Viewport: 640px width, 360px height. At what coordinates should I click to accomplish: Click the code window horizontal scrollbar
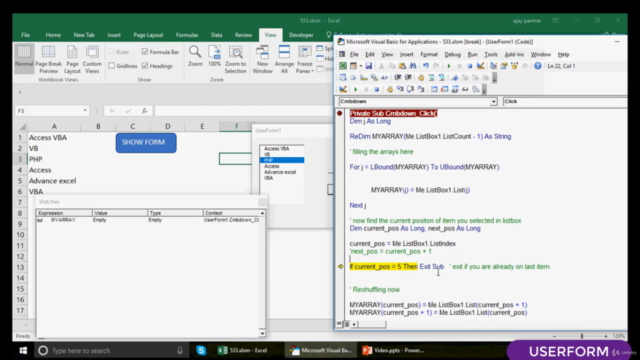pos(372,324)
